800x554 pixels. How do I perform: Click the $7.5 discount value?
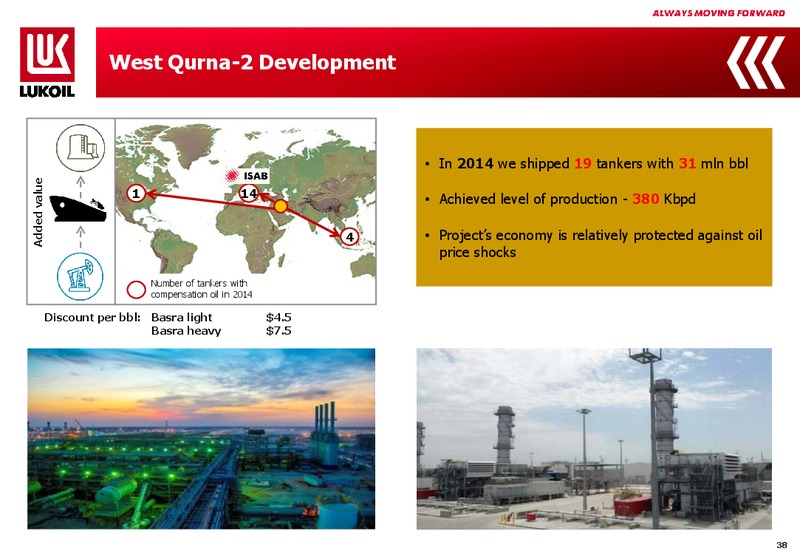coord(279,331)
